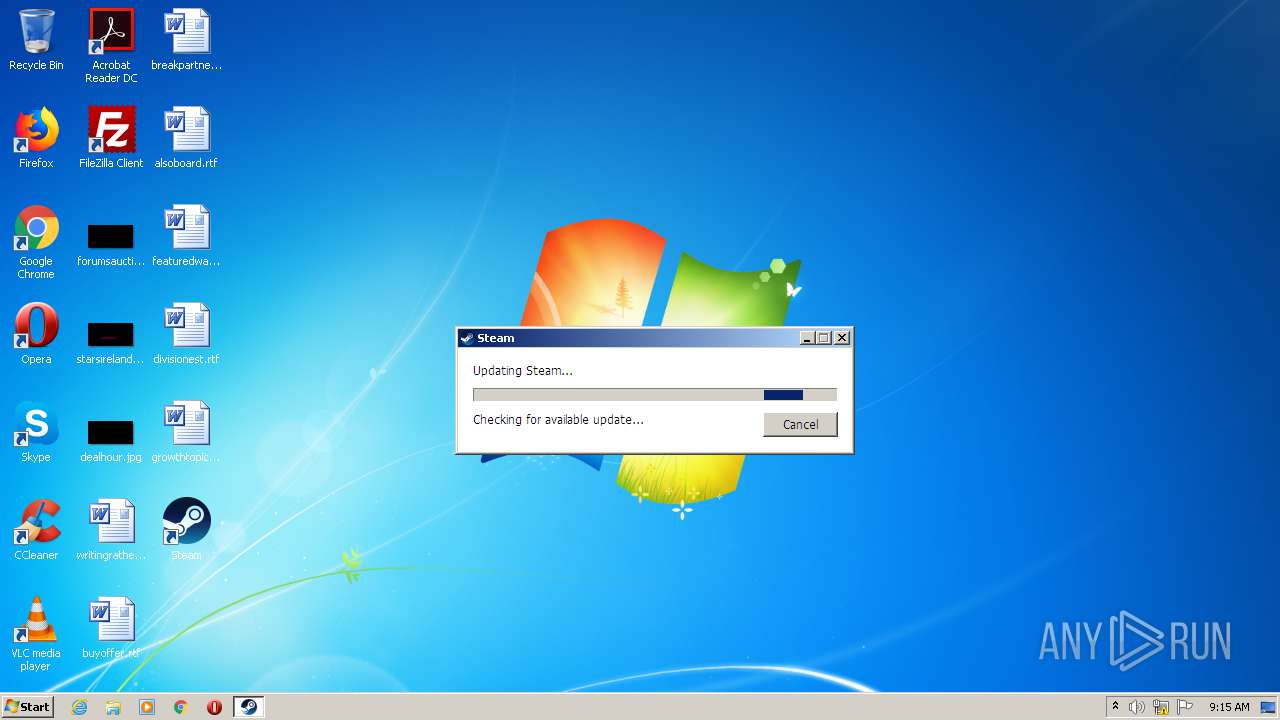Open the volume control in tray
The width and height of the screenshot is (1280, 720).
tap(1136, 707)
